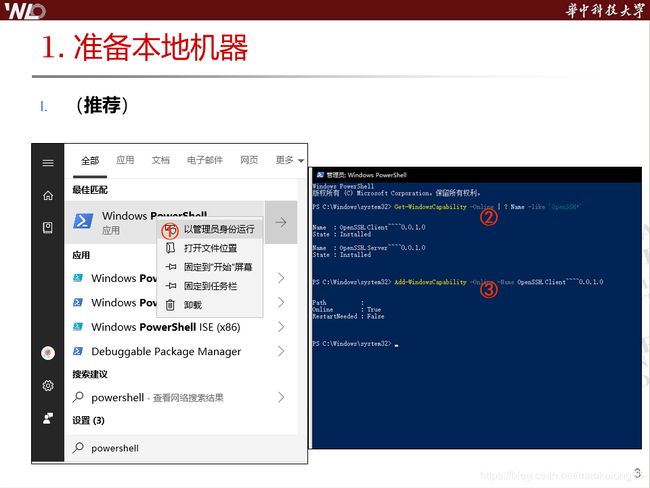Click the search icon beside the powershell web suggestion
The image size is (650, 488).
(78, 397)
